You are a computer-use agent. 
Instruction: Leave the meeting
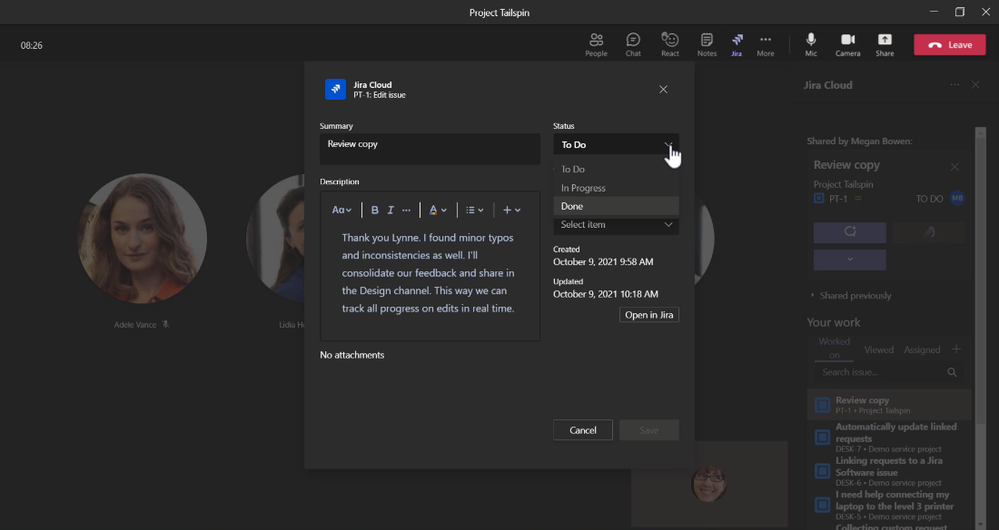click(949, 45)
